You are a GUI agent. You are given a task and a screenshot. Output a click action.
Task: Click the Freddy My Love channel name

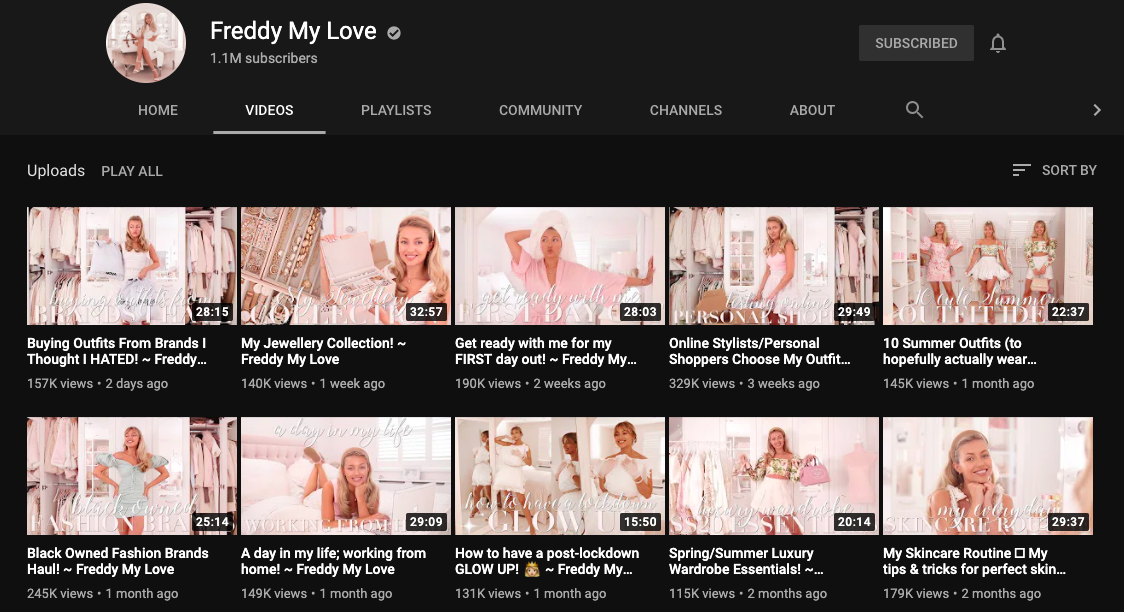coord(293,31)
